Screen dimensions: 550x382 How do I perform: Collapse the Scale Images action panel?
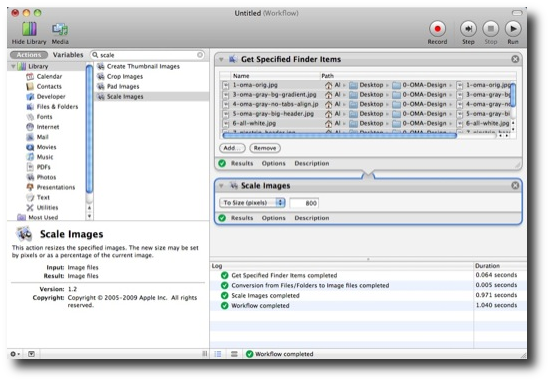221,186
